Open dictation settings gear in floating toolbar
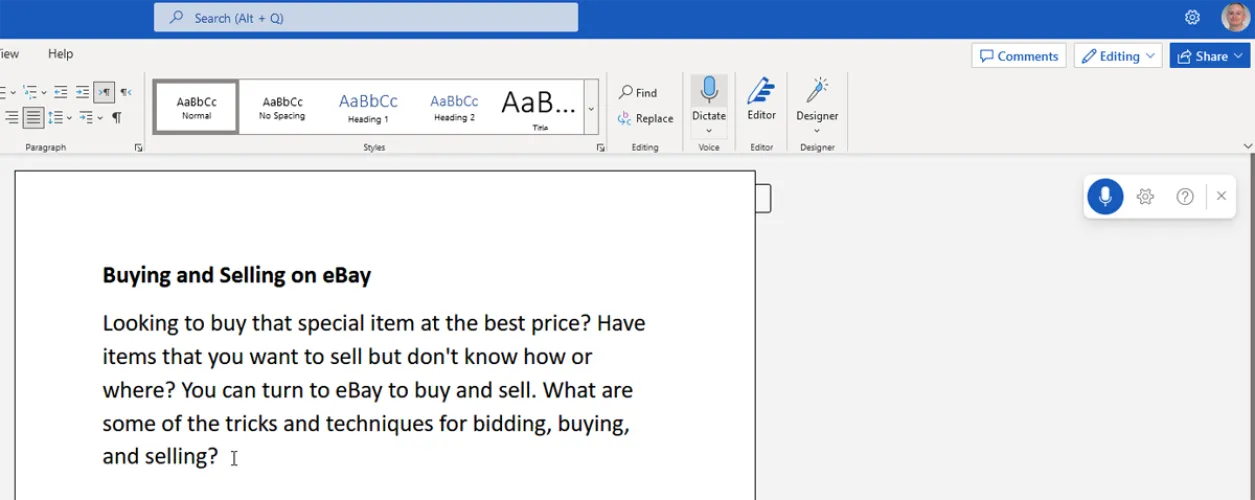 1146,197
